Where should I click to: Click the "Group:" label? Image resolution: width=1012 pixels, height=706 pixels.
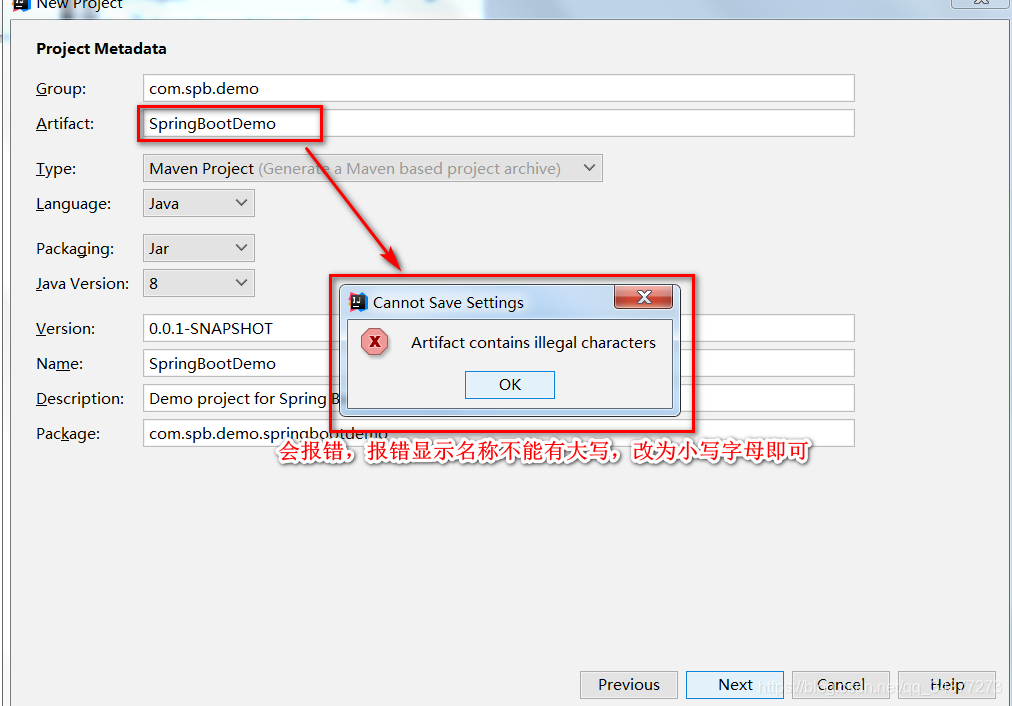61,88
